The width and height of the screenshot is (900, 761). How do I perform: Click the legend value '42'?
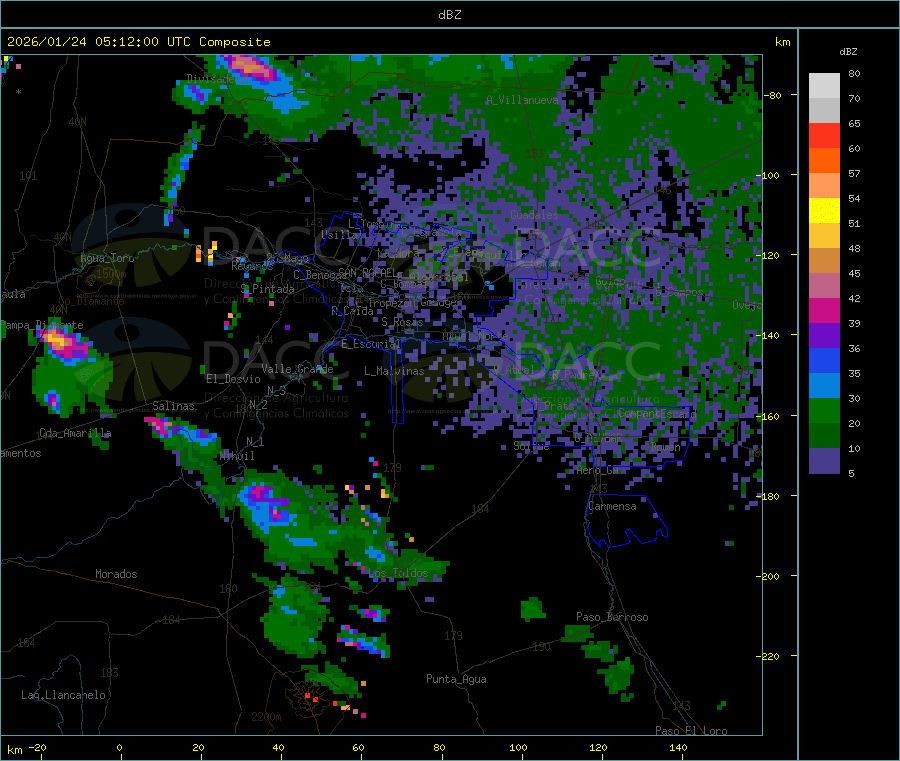tap(854, 298)
